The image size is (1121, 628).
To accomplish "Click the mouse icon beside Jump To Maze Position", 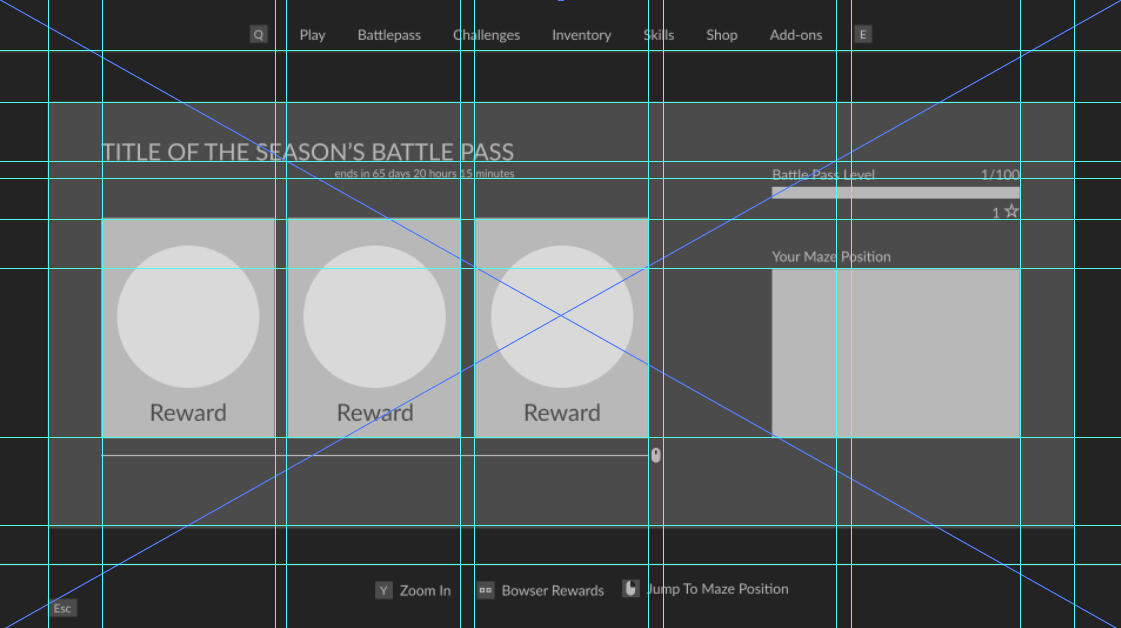I will coord(629,589).
